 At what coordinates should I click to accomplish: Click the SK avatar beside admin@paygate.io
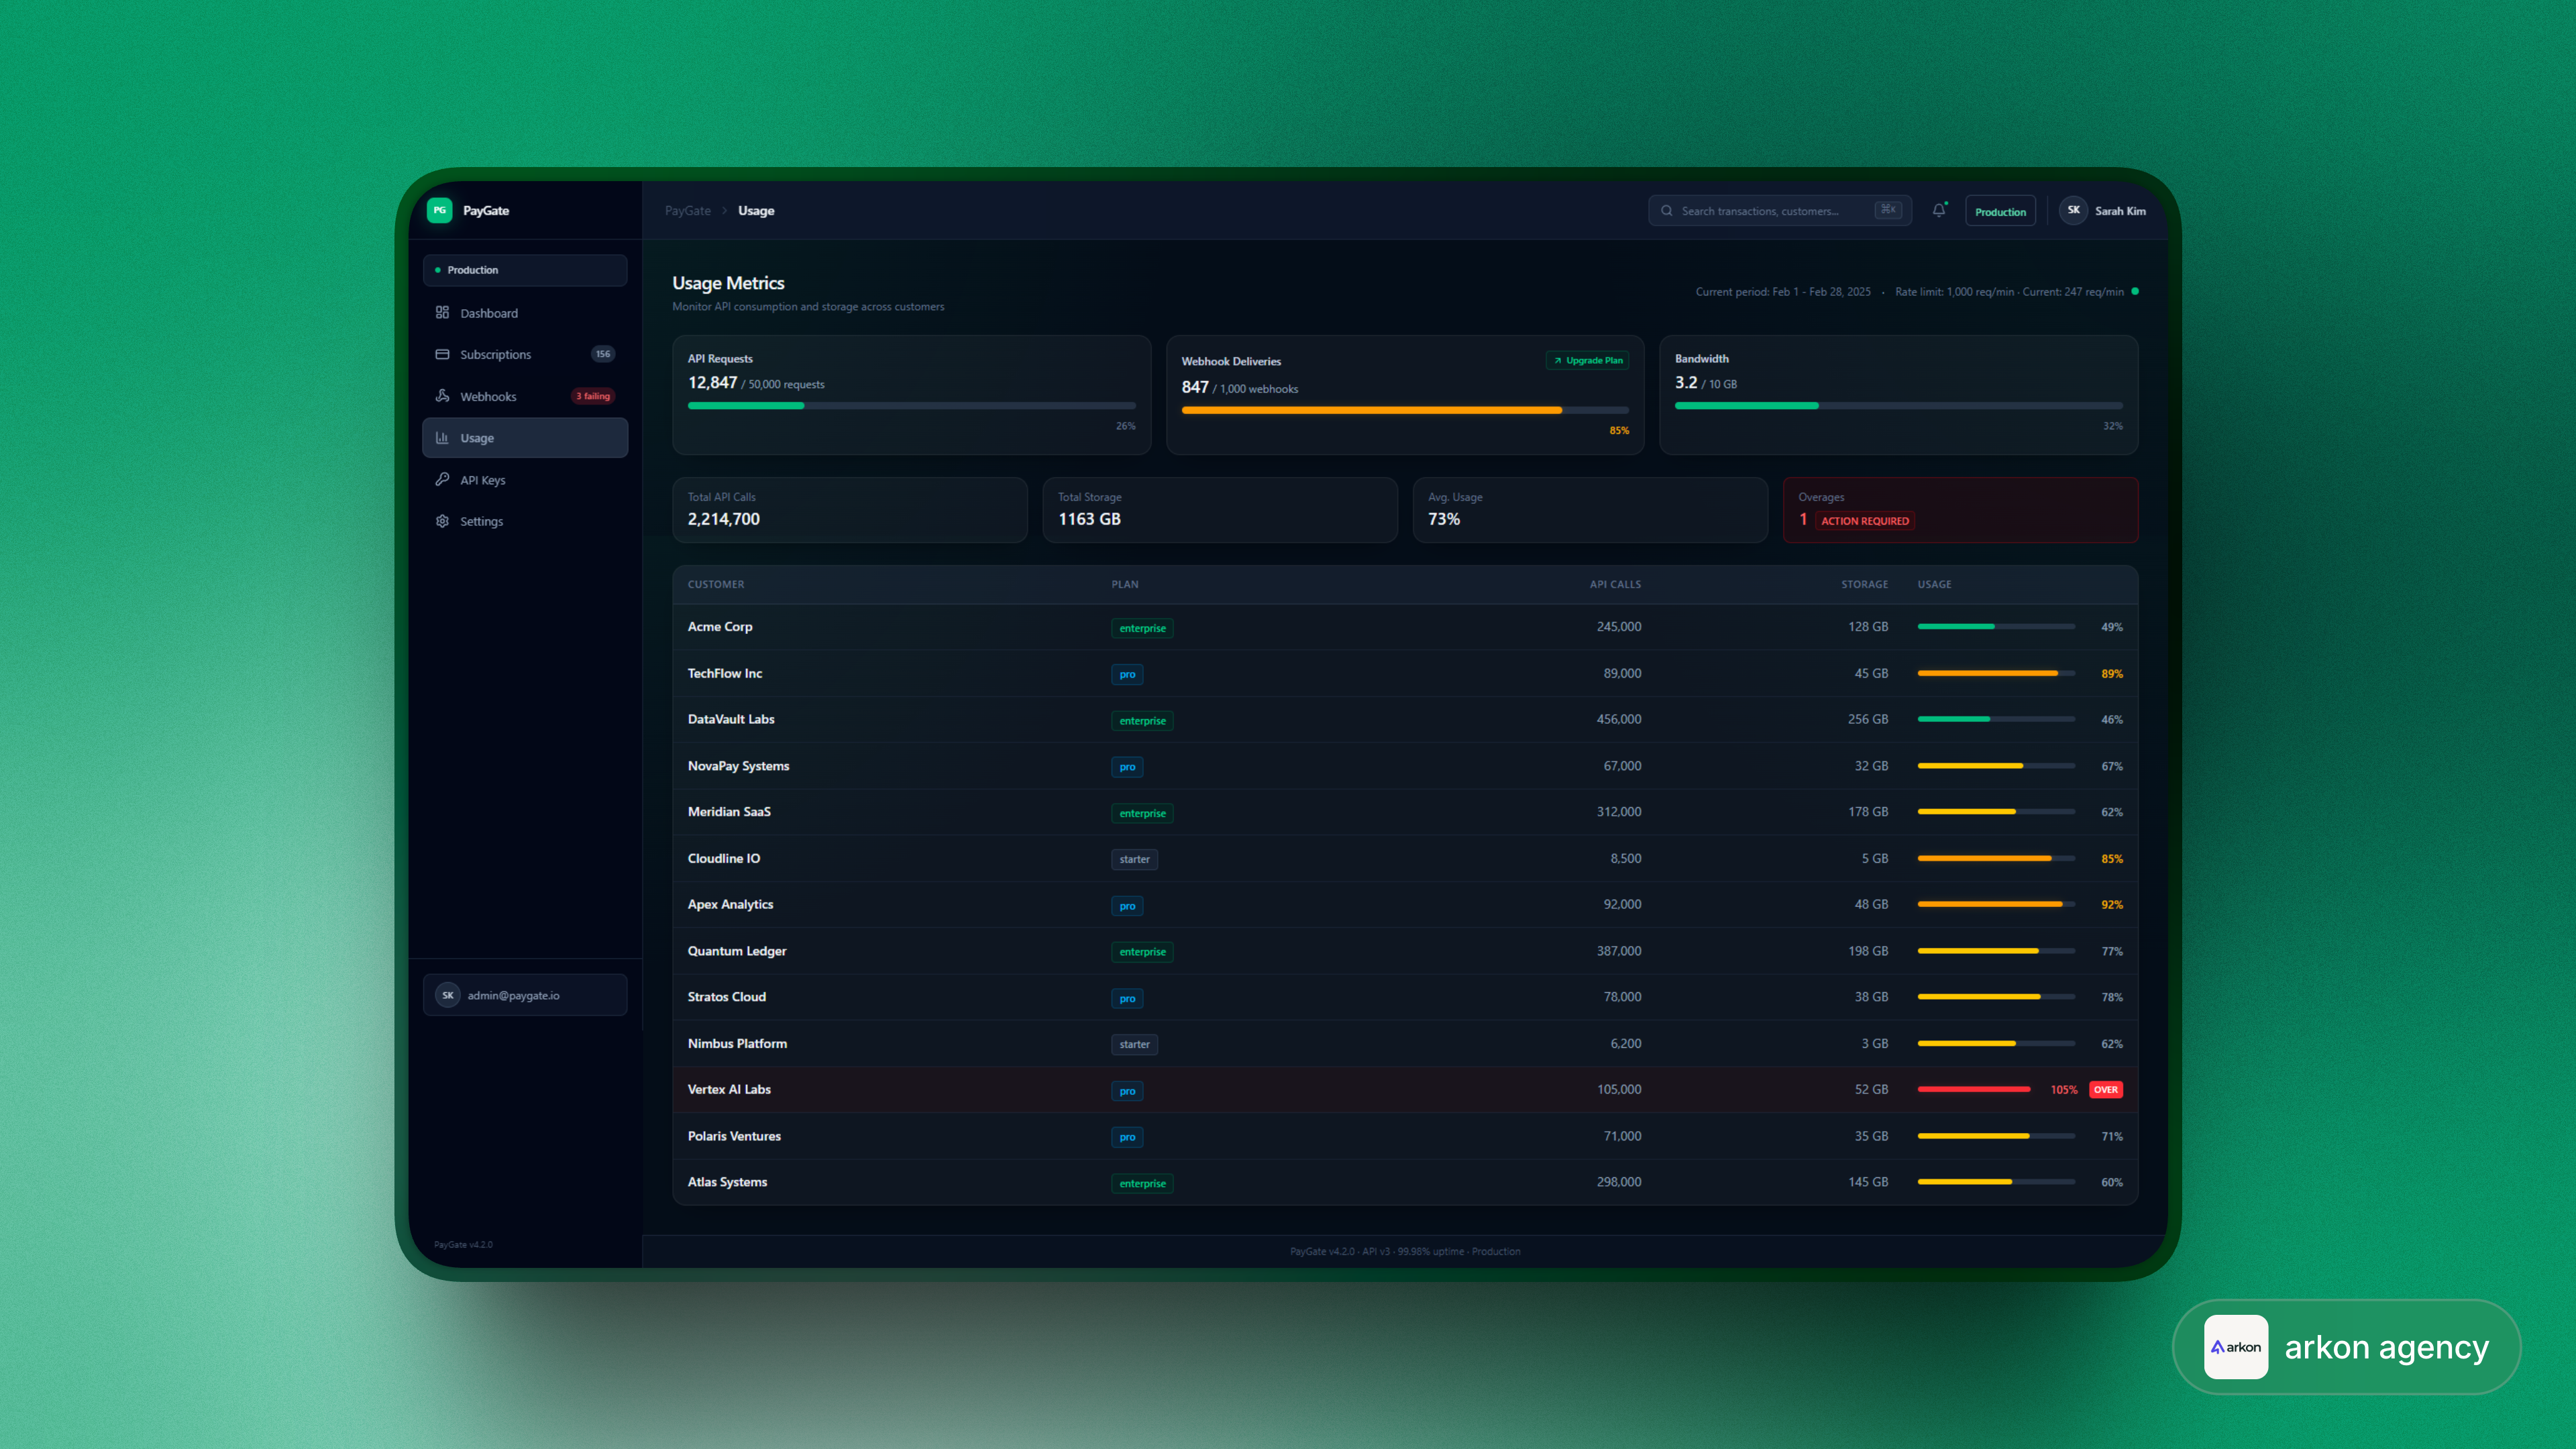pos(448,995)
